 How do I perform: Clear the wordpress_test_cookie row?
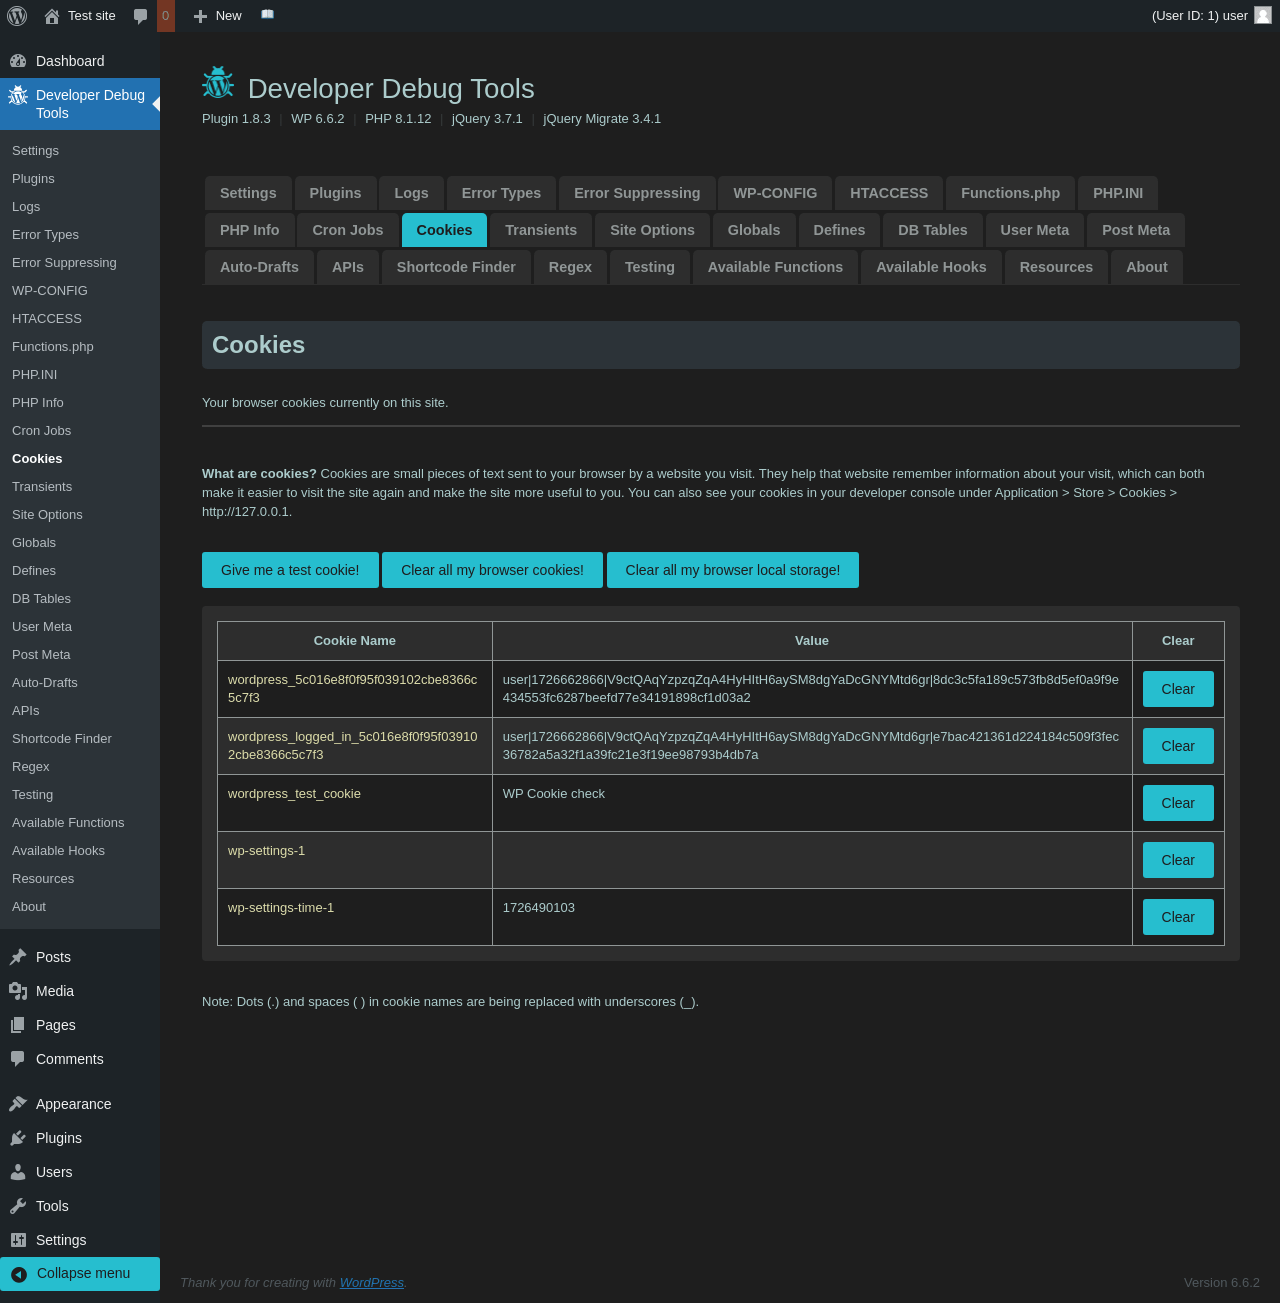point(1178,803)
